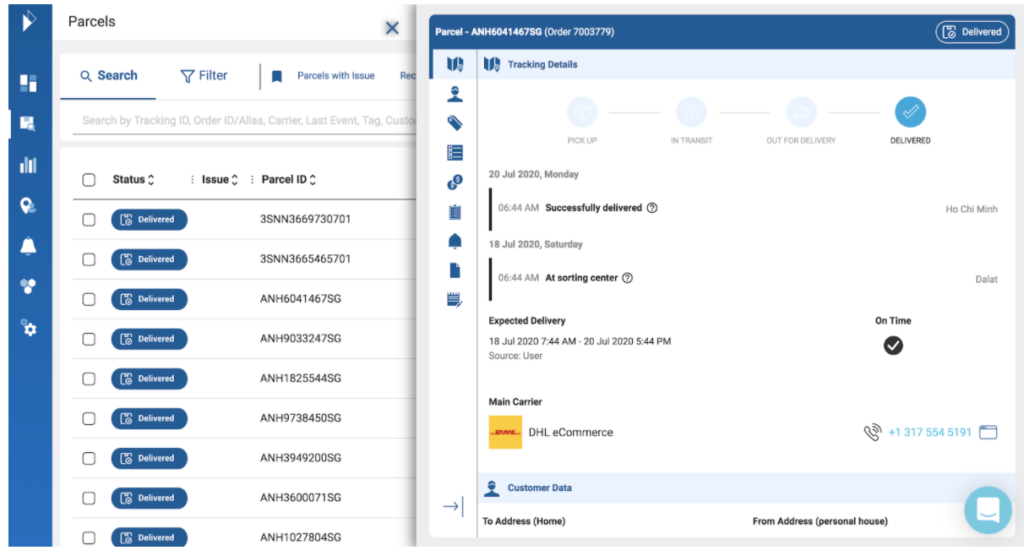Click the document file icon in parcel panel
This screenshot has height=556, width=1024.
coord(455,270)
